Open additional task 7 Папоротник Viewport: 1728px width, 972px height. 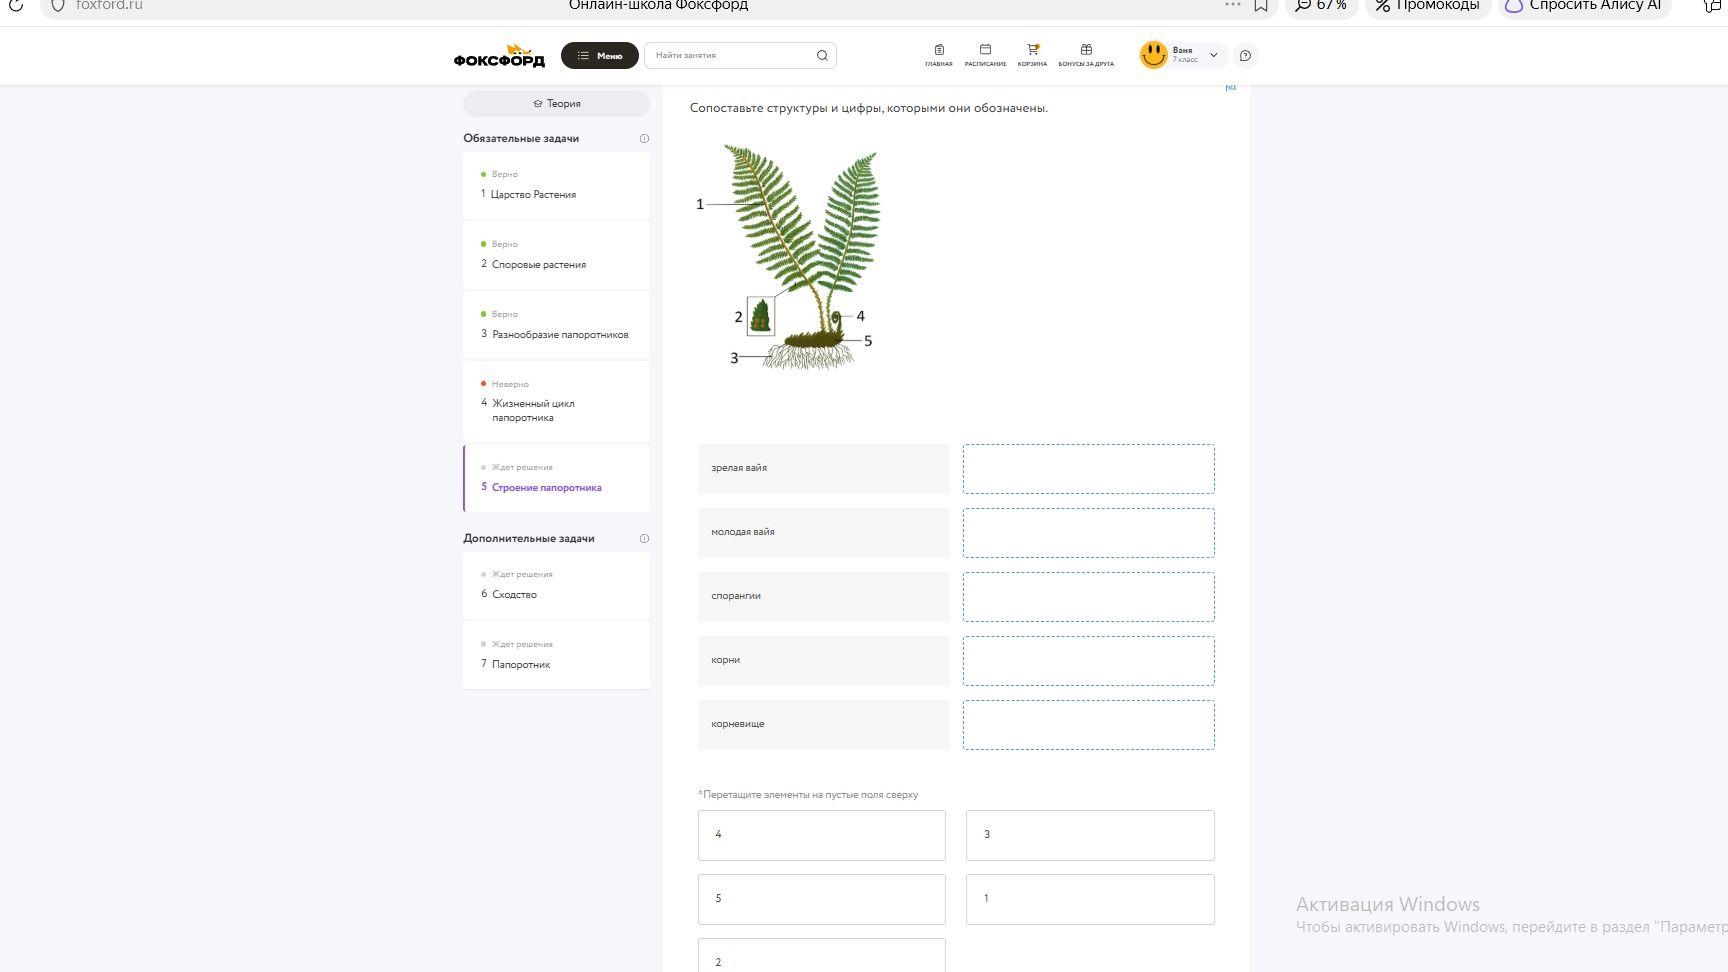click(556, 655)
